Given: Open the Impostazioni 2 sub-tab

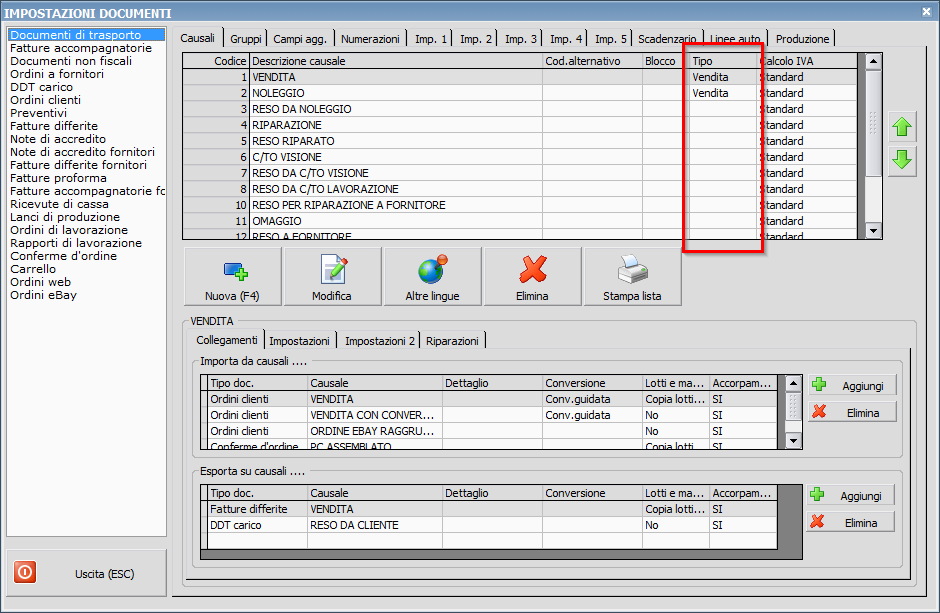Looking at the screenshot, I should 379,341.
